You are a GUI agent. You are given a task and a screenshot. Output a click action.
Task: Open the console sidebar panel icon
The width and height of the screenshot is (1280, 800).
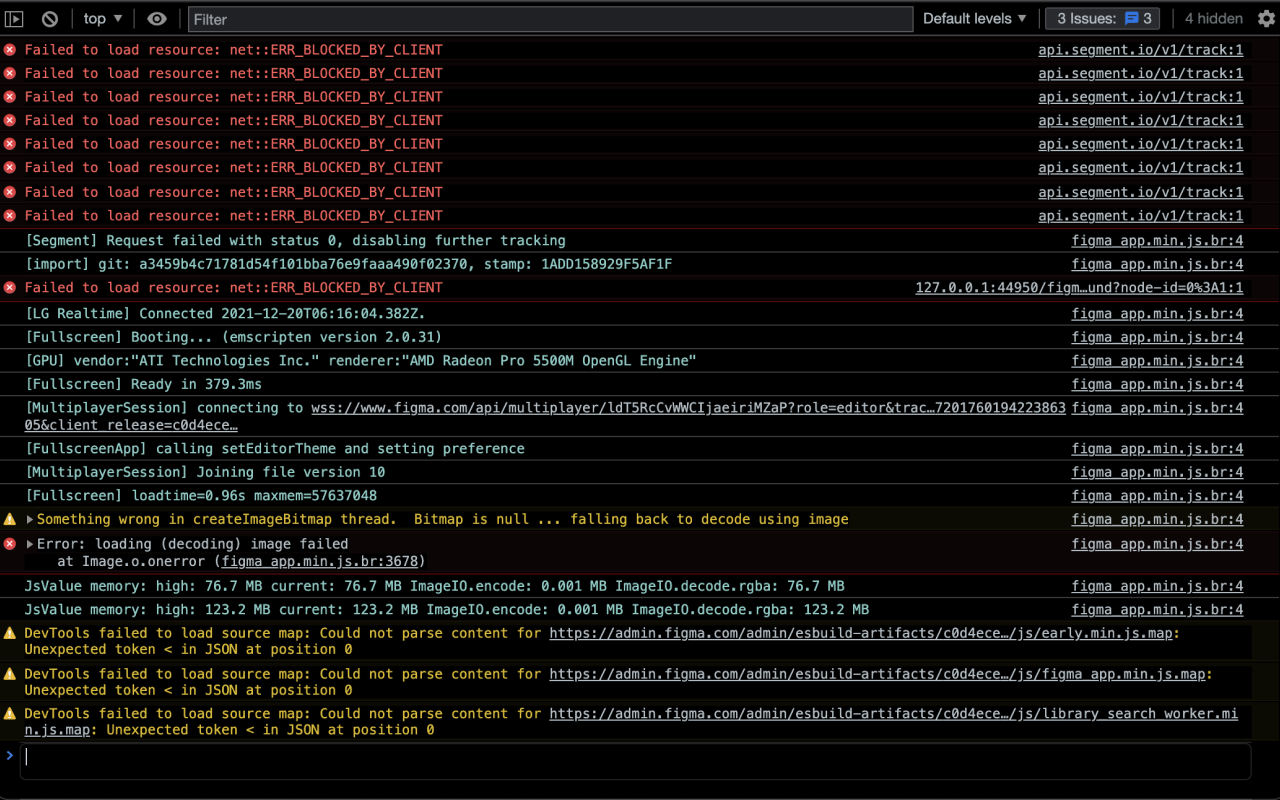[x=14, y=18]
